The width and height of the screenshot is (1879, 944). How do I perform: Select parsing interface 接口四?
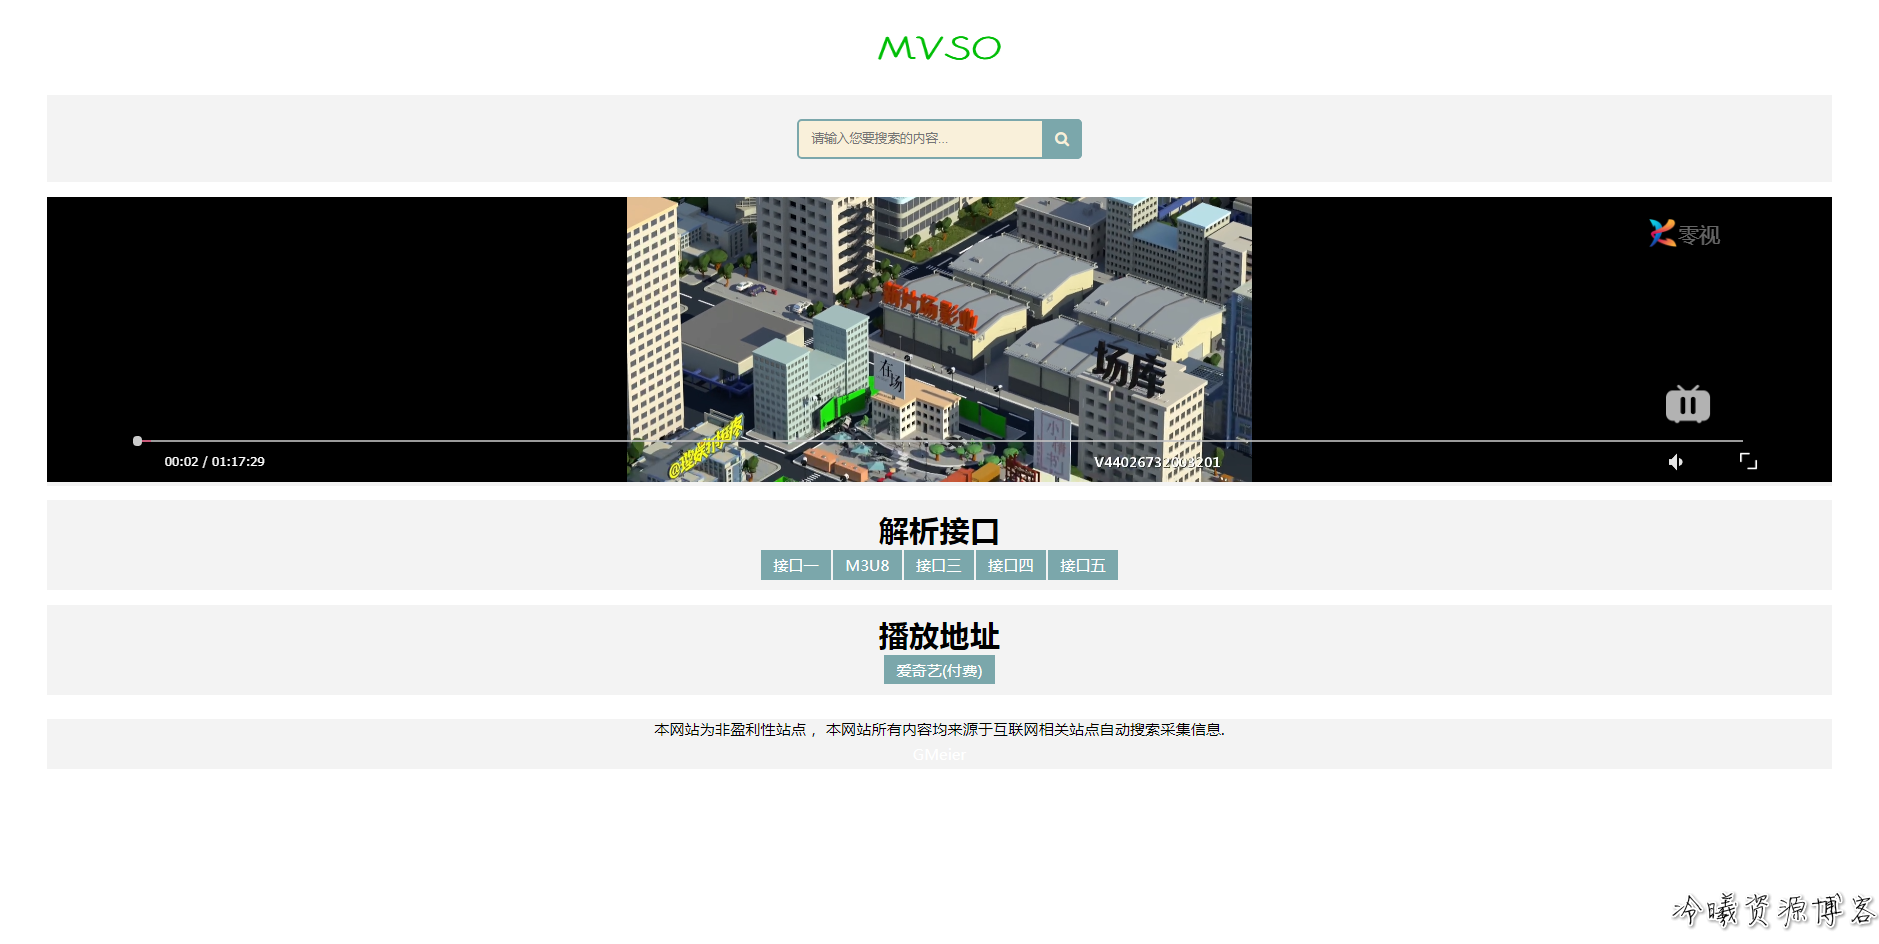click(1011, 566)
